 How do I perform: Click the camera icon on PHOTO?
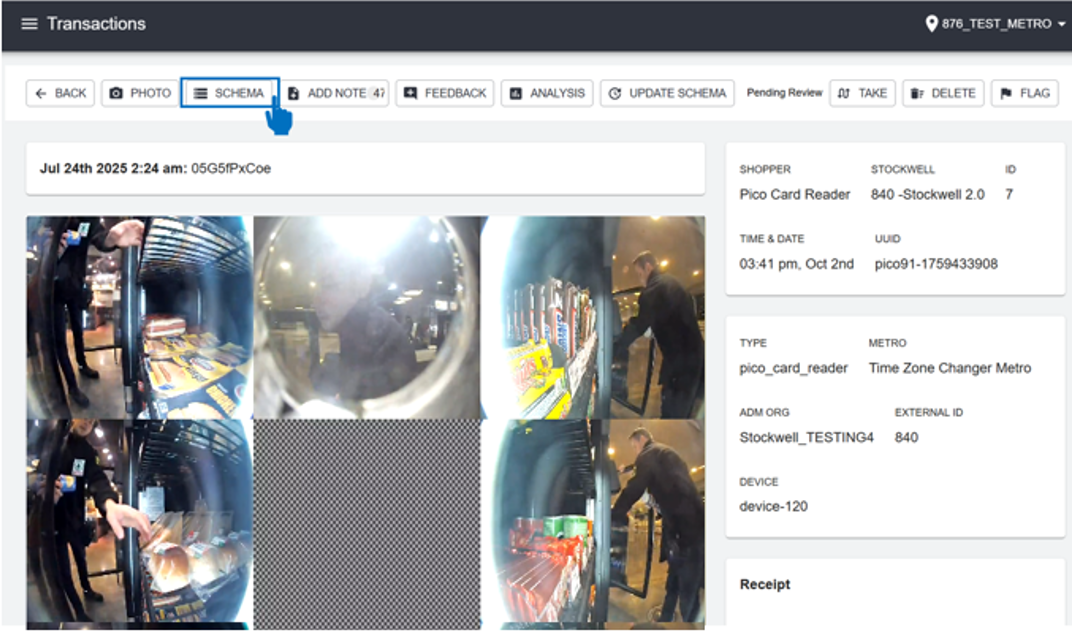click(x=116, y=93)
